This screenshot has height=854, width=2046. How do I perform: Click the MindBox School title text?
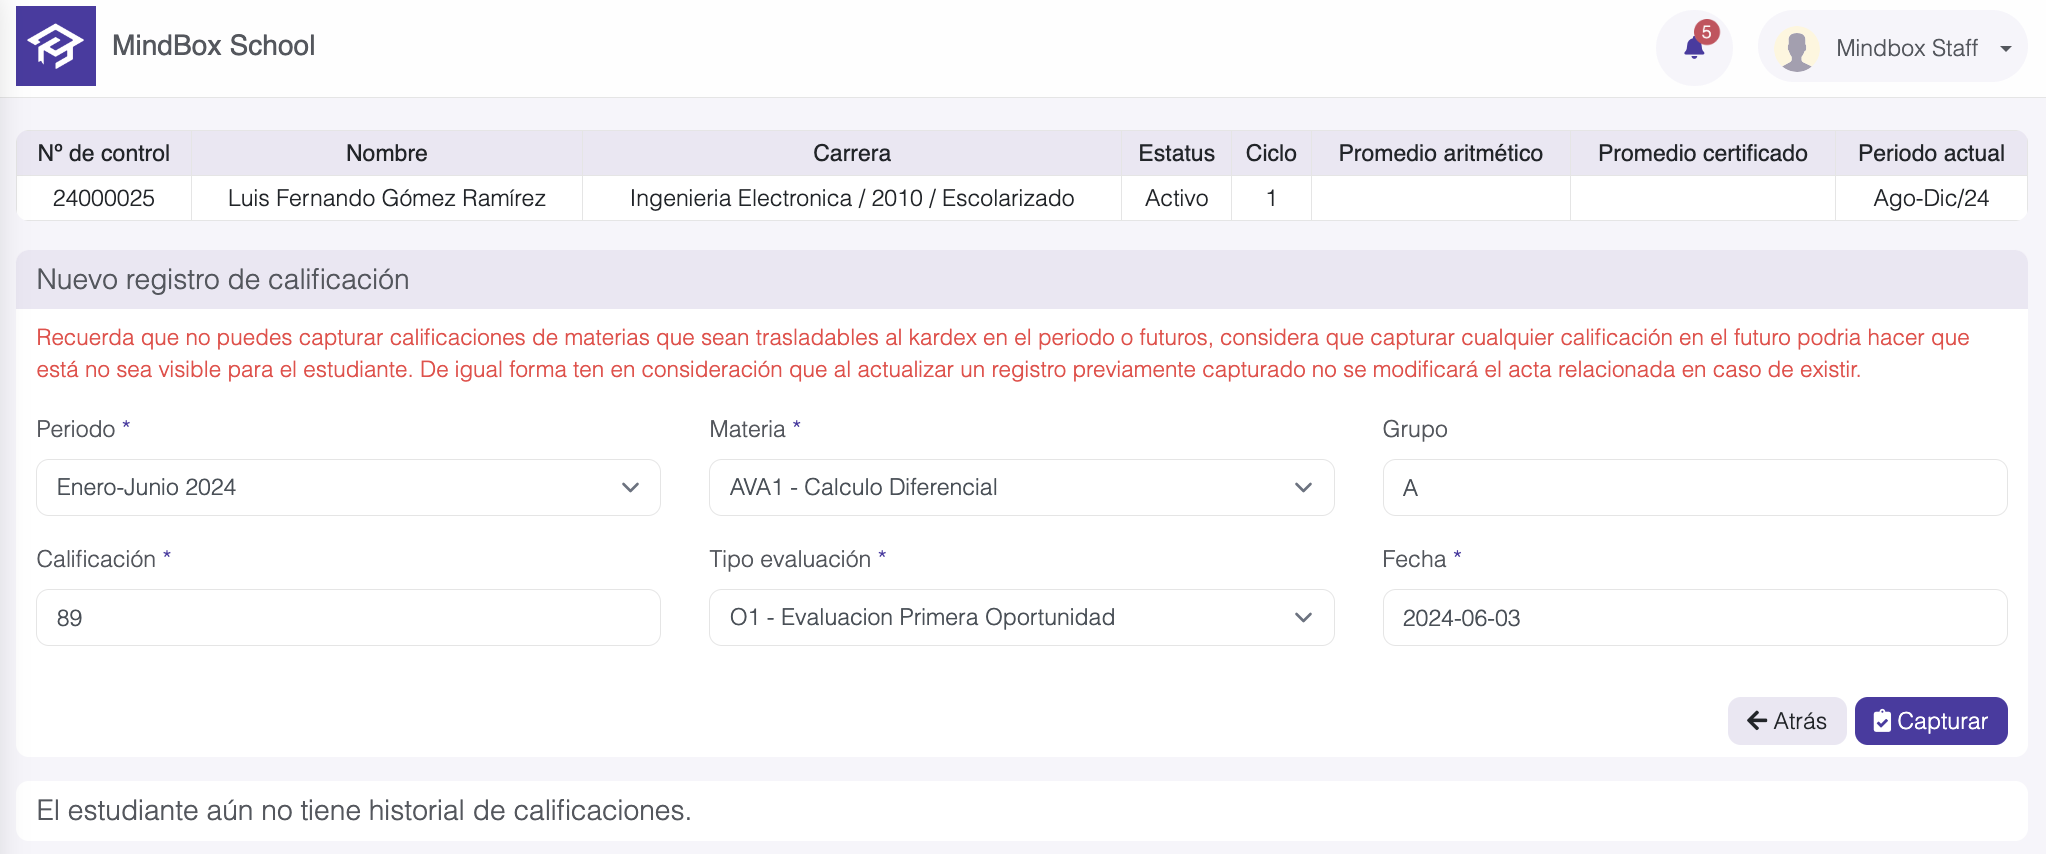[x=213, y=46]
